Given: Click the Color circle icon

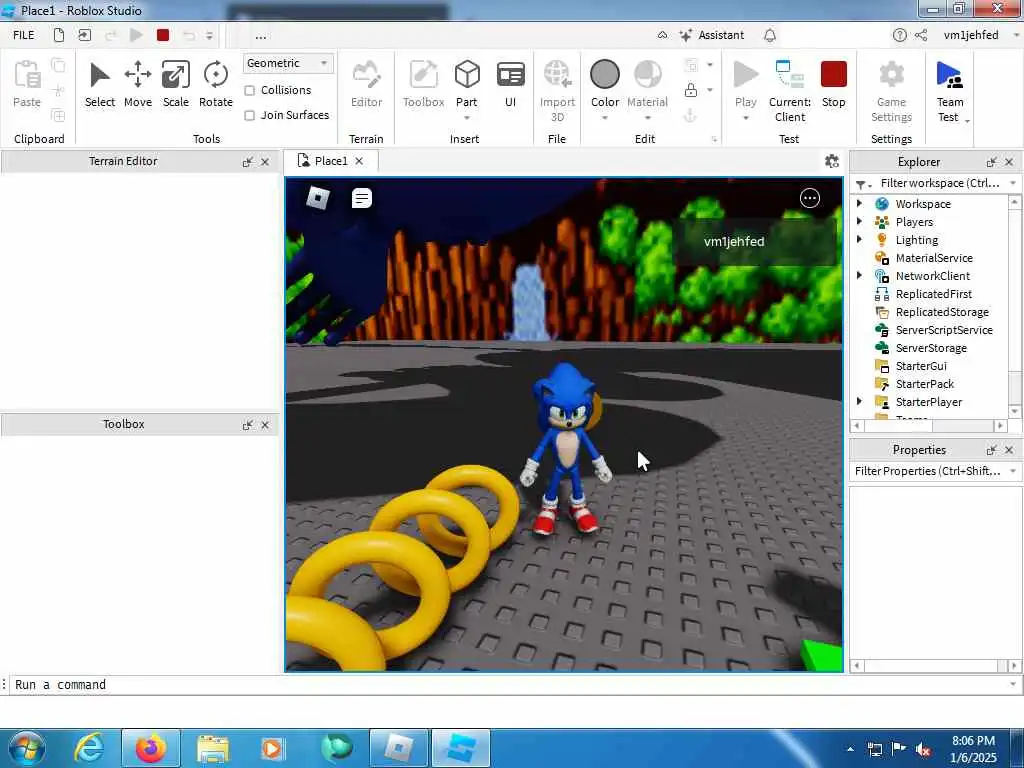Looking at the screenshot, I should pyautogui.click(x=605, y=74).
